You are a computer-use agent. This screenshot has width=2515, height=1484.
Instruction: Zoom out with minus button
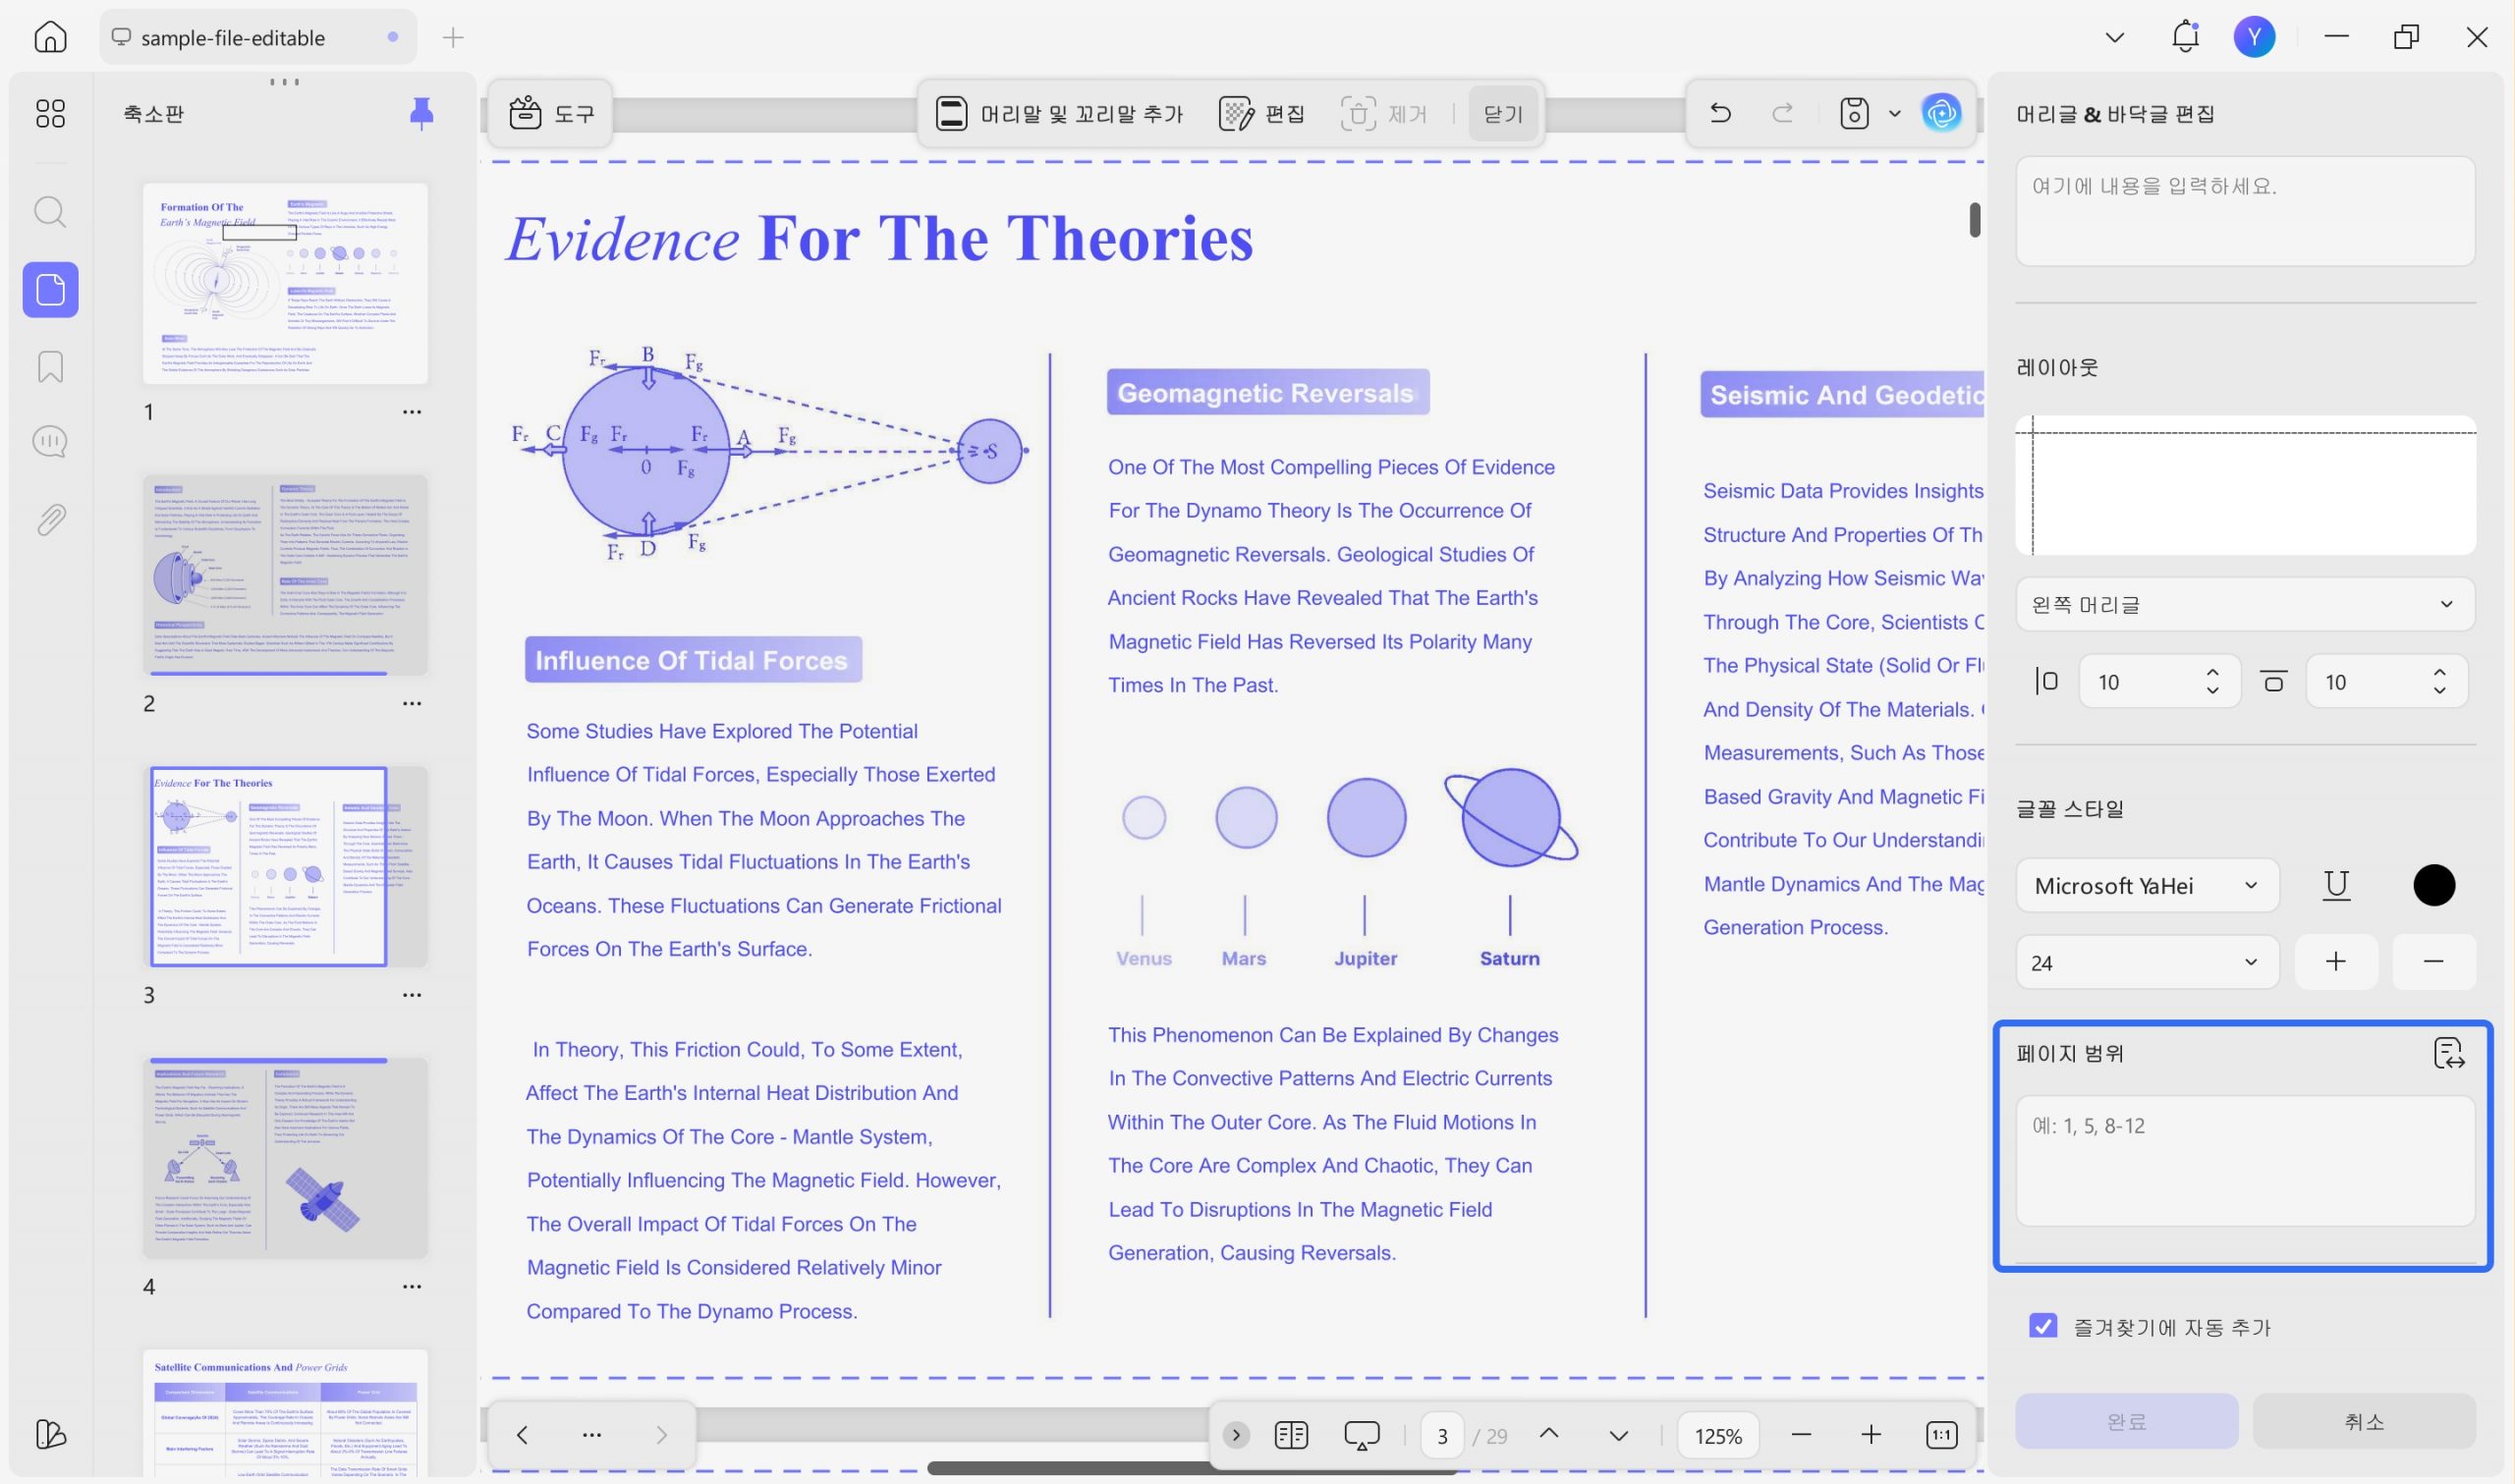[1801, 1435]
